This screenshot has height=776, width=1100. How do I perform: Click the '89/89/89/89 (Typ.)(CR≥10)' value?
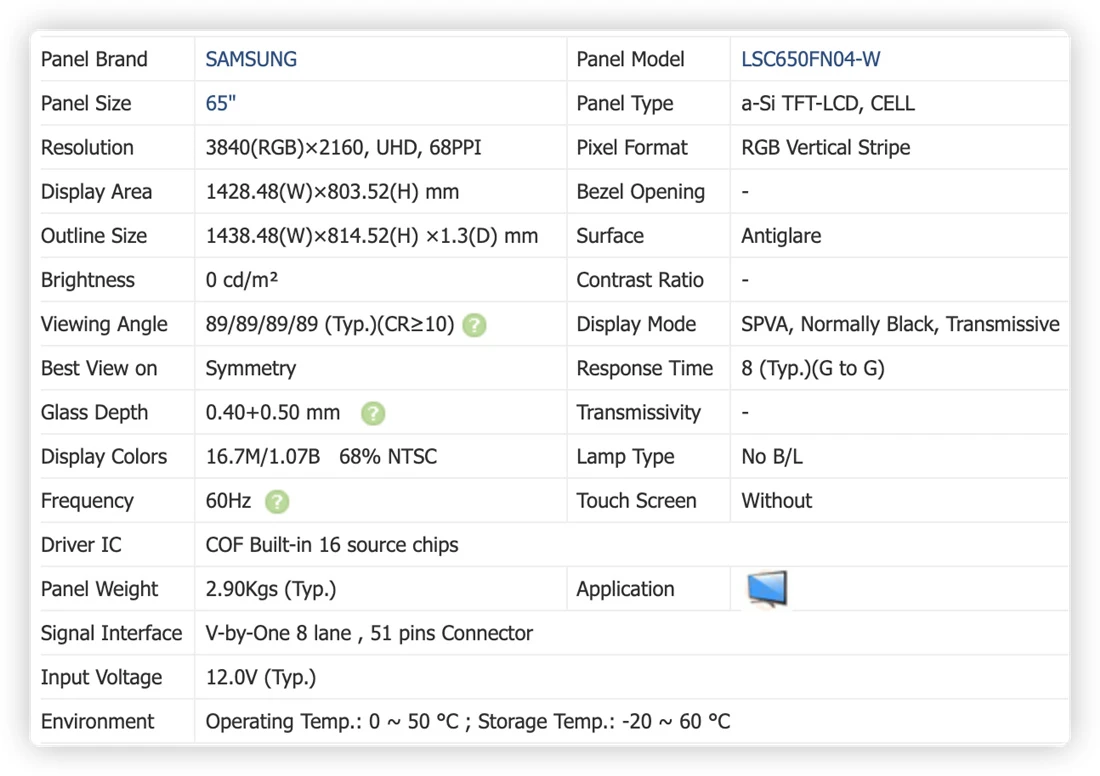[330, 324]
